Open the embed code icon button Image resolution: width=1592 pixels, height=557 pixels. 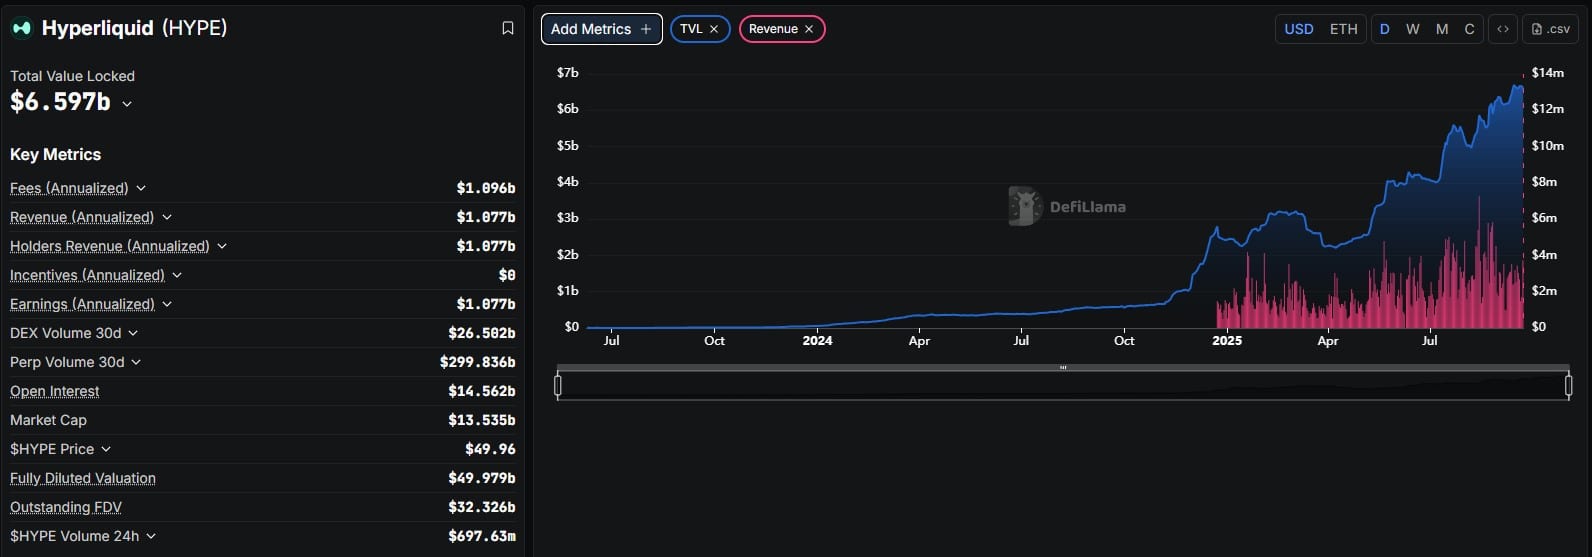point(1503,29)
